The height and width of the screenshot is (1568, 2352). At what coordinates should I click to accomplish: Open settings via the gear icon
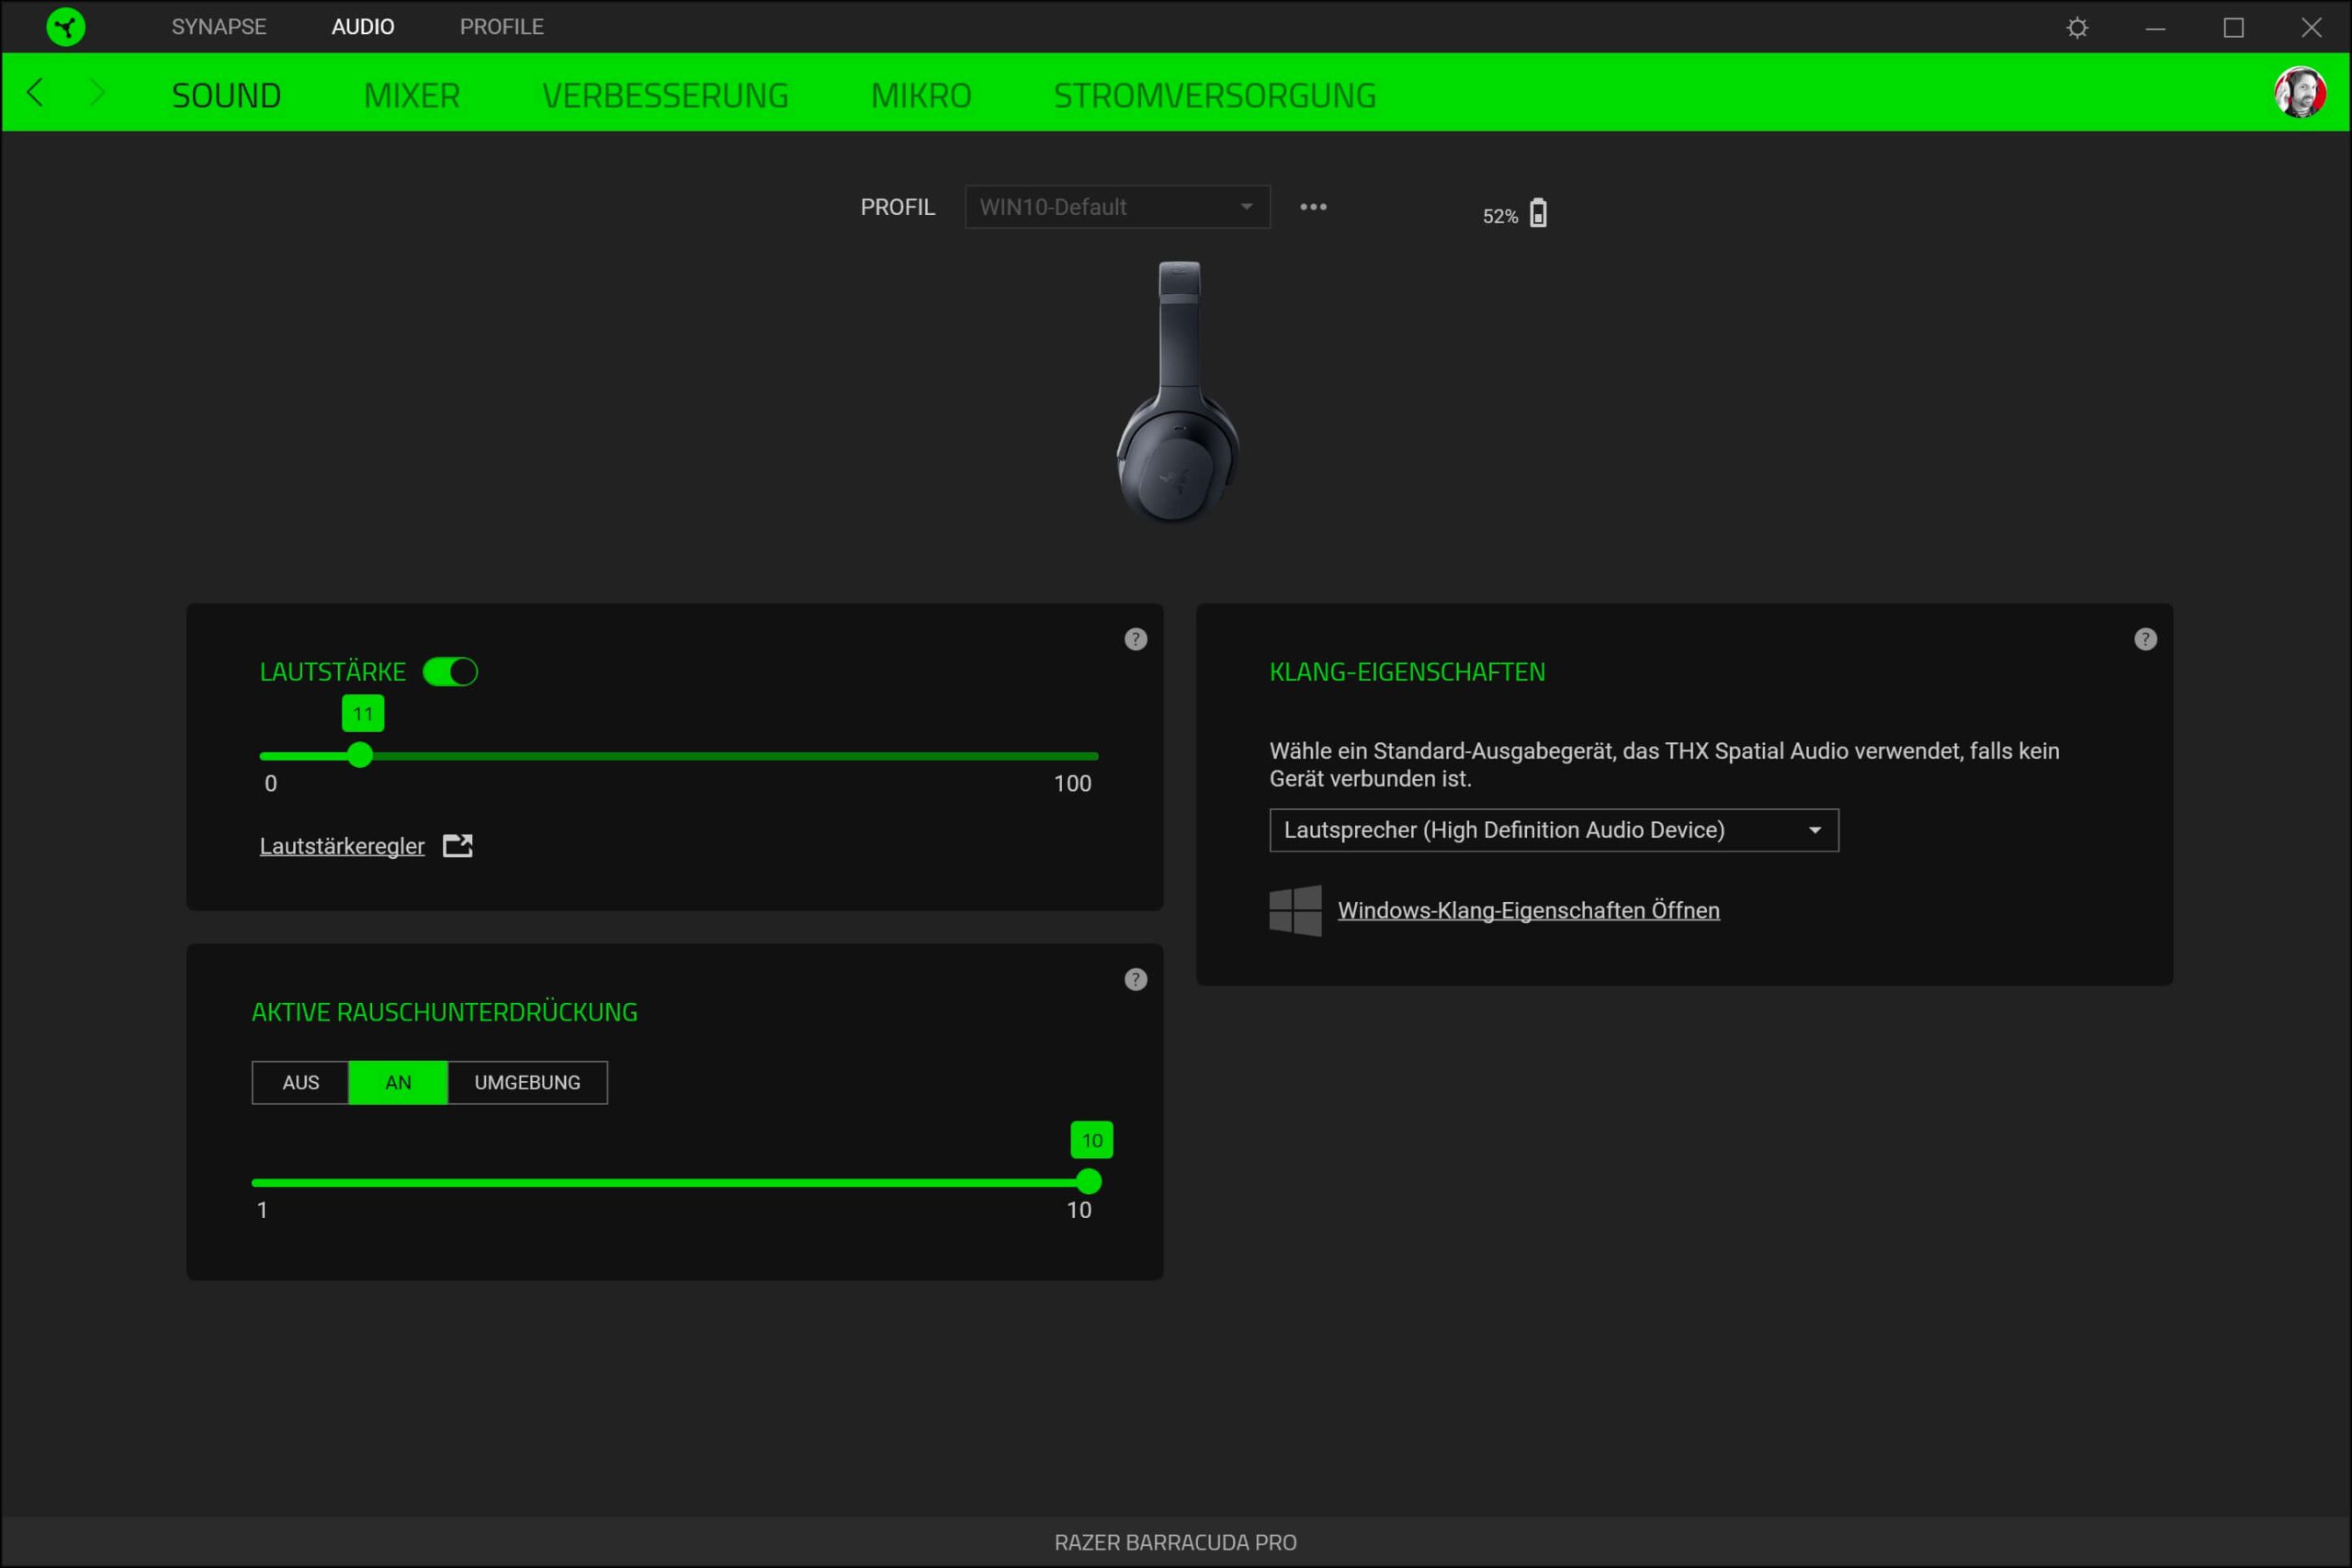(x=2077, y=27)
